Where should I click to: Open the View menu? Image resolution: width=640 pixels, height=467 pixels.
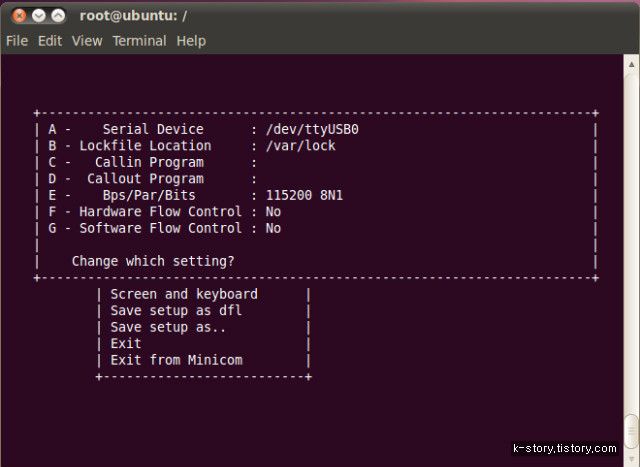87,41
